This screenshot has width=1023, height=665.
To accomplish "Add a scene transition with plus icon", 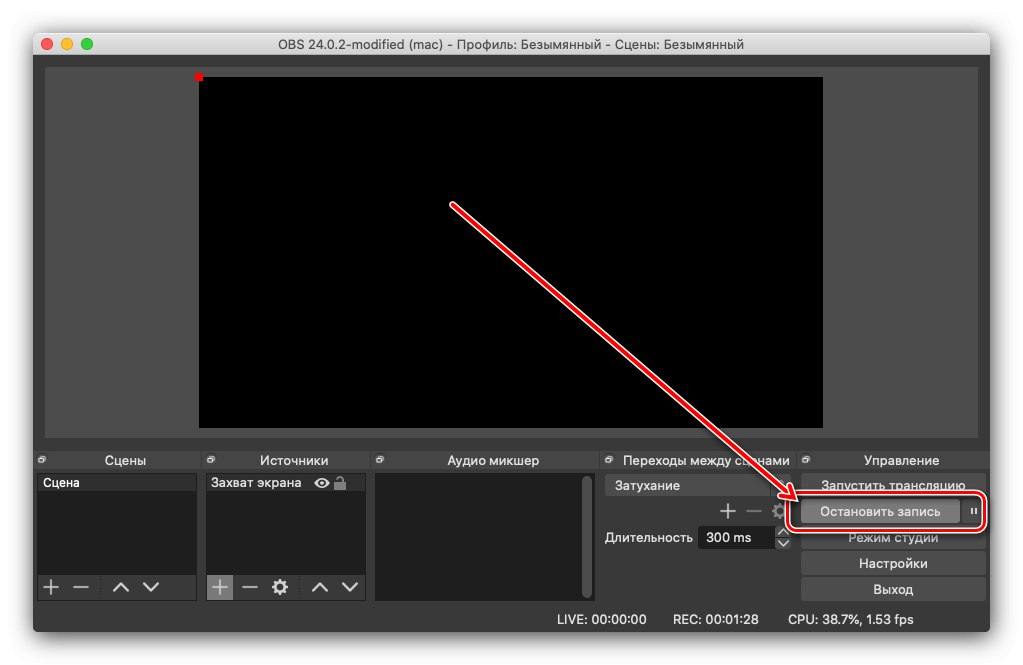I will click(x=727, y=511).
